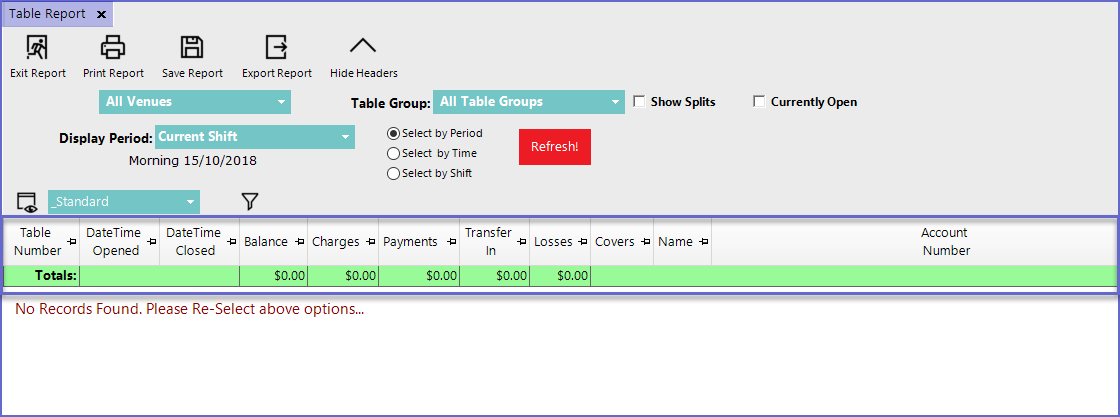Close the Table Report tab

(101, 14)
